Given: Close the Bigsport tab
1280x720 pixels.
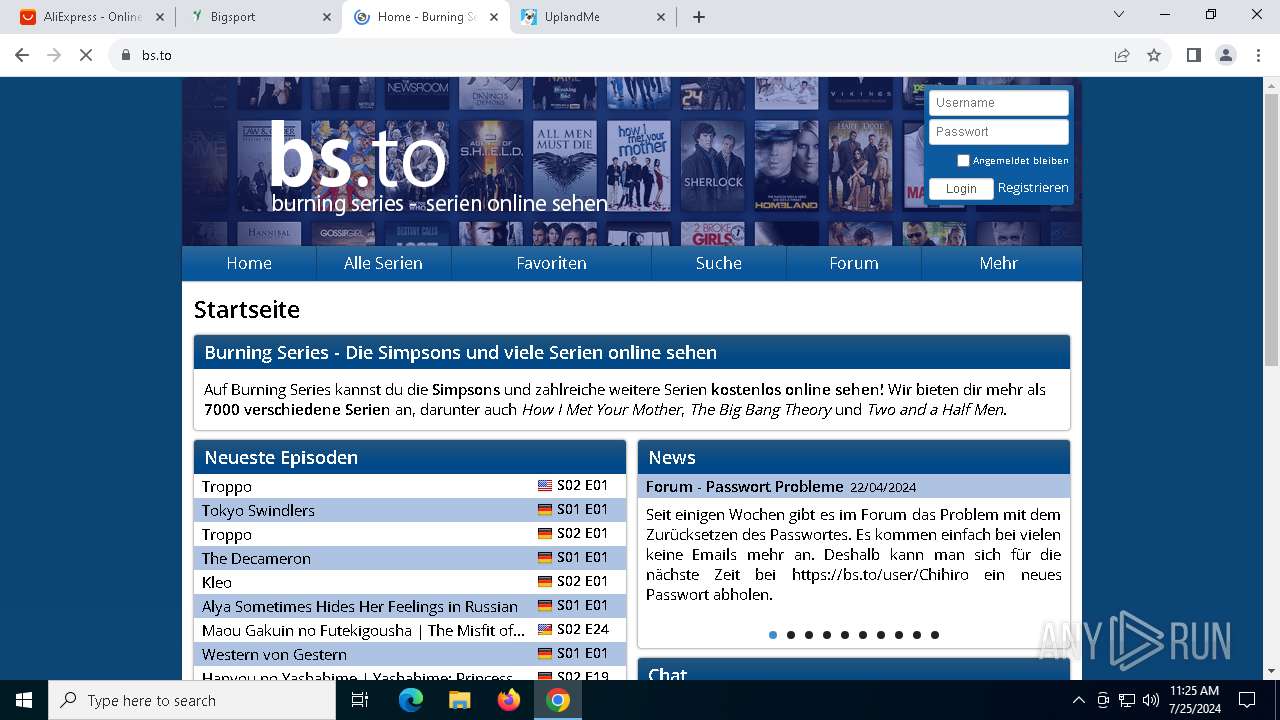Looking at the screenshot, I should tap(327, 16).
